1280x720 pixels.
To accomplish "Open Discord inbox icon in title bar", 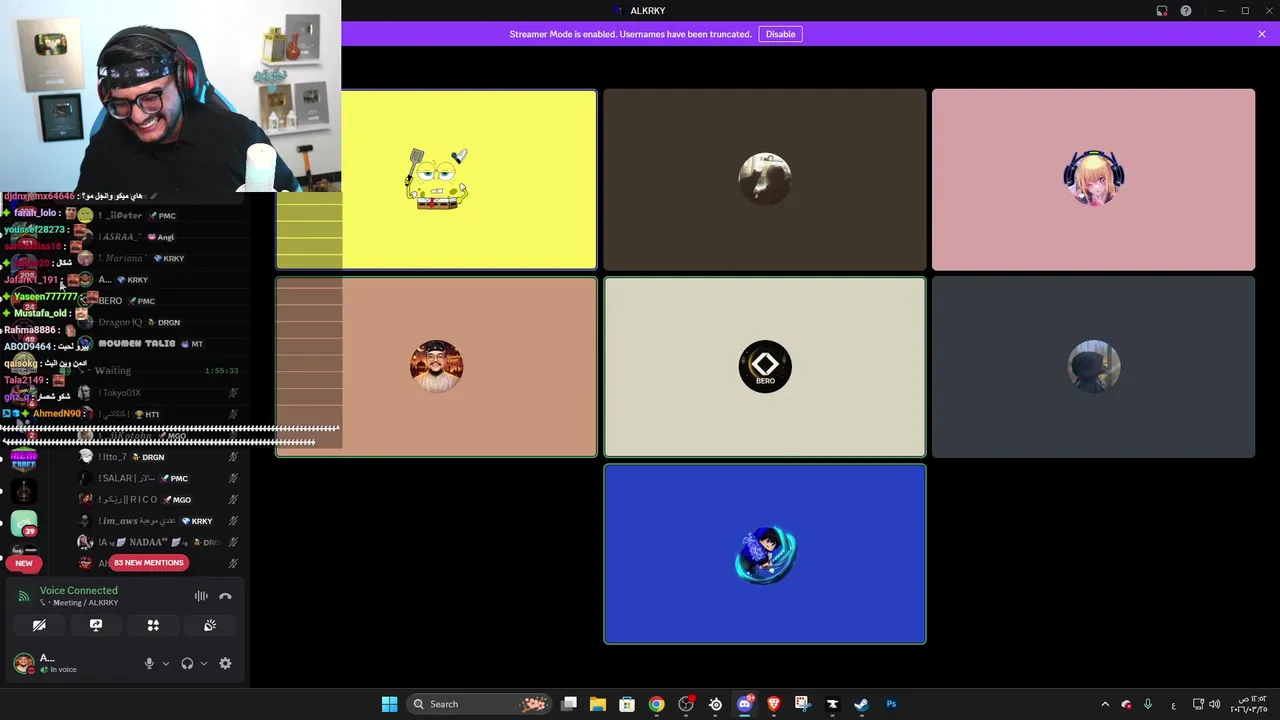I will click(x=1162, y=11).
